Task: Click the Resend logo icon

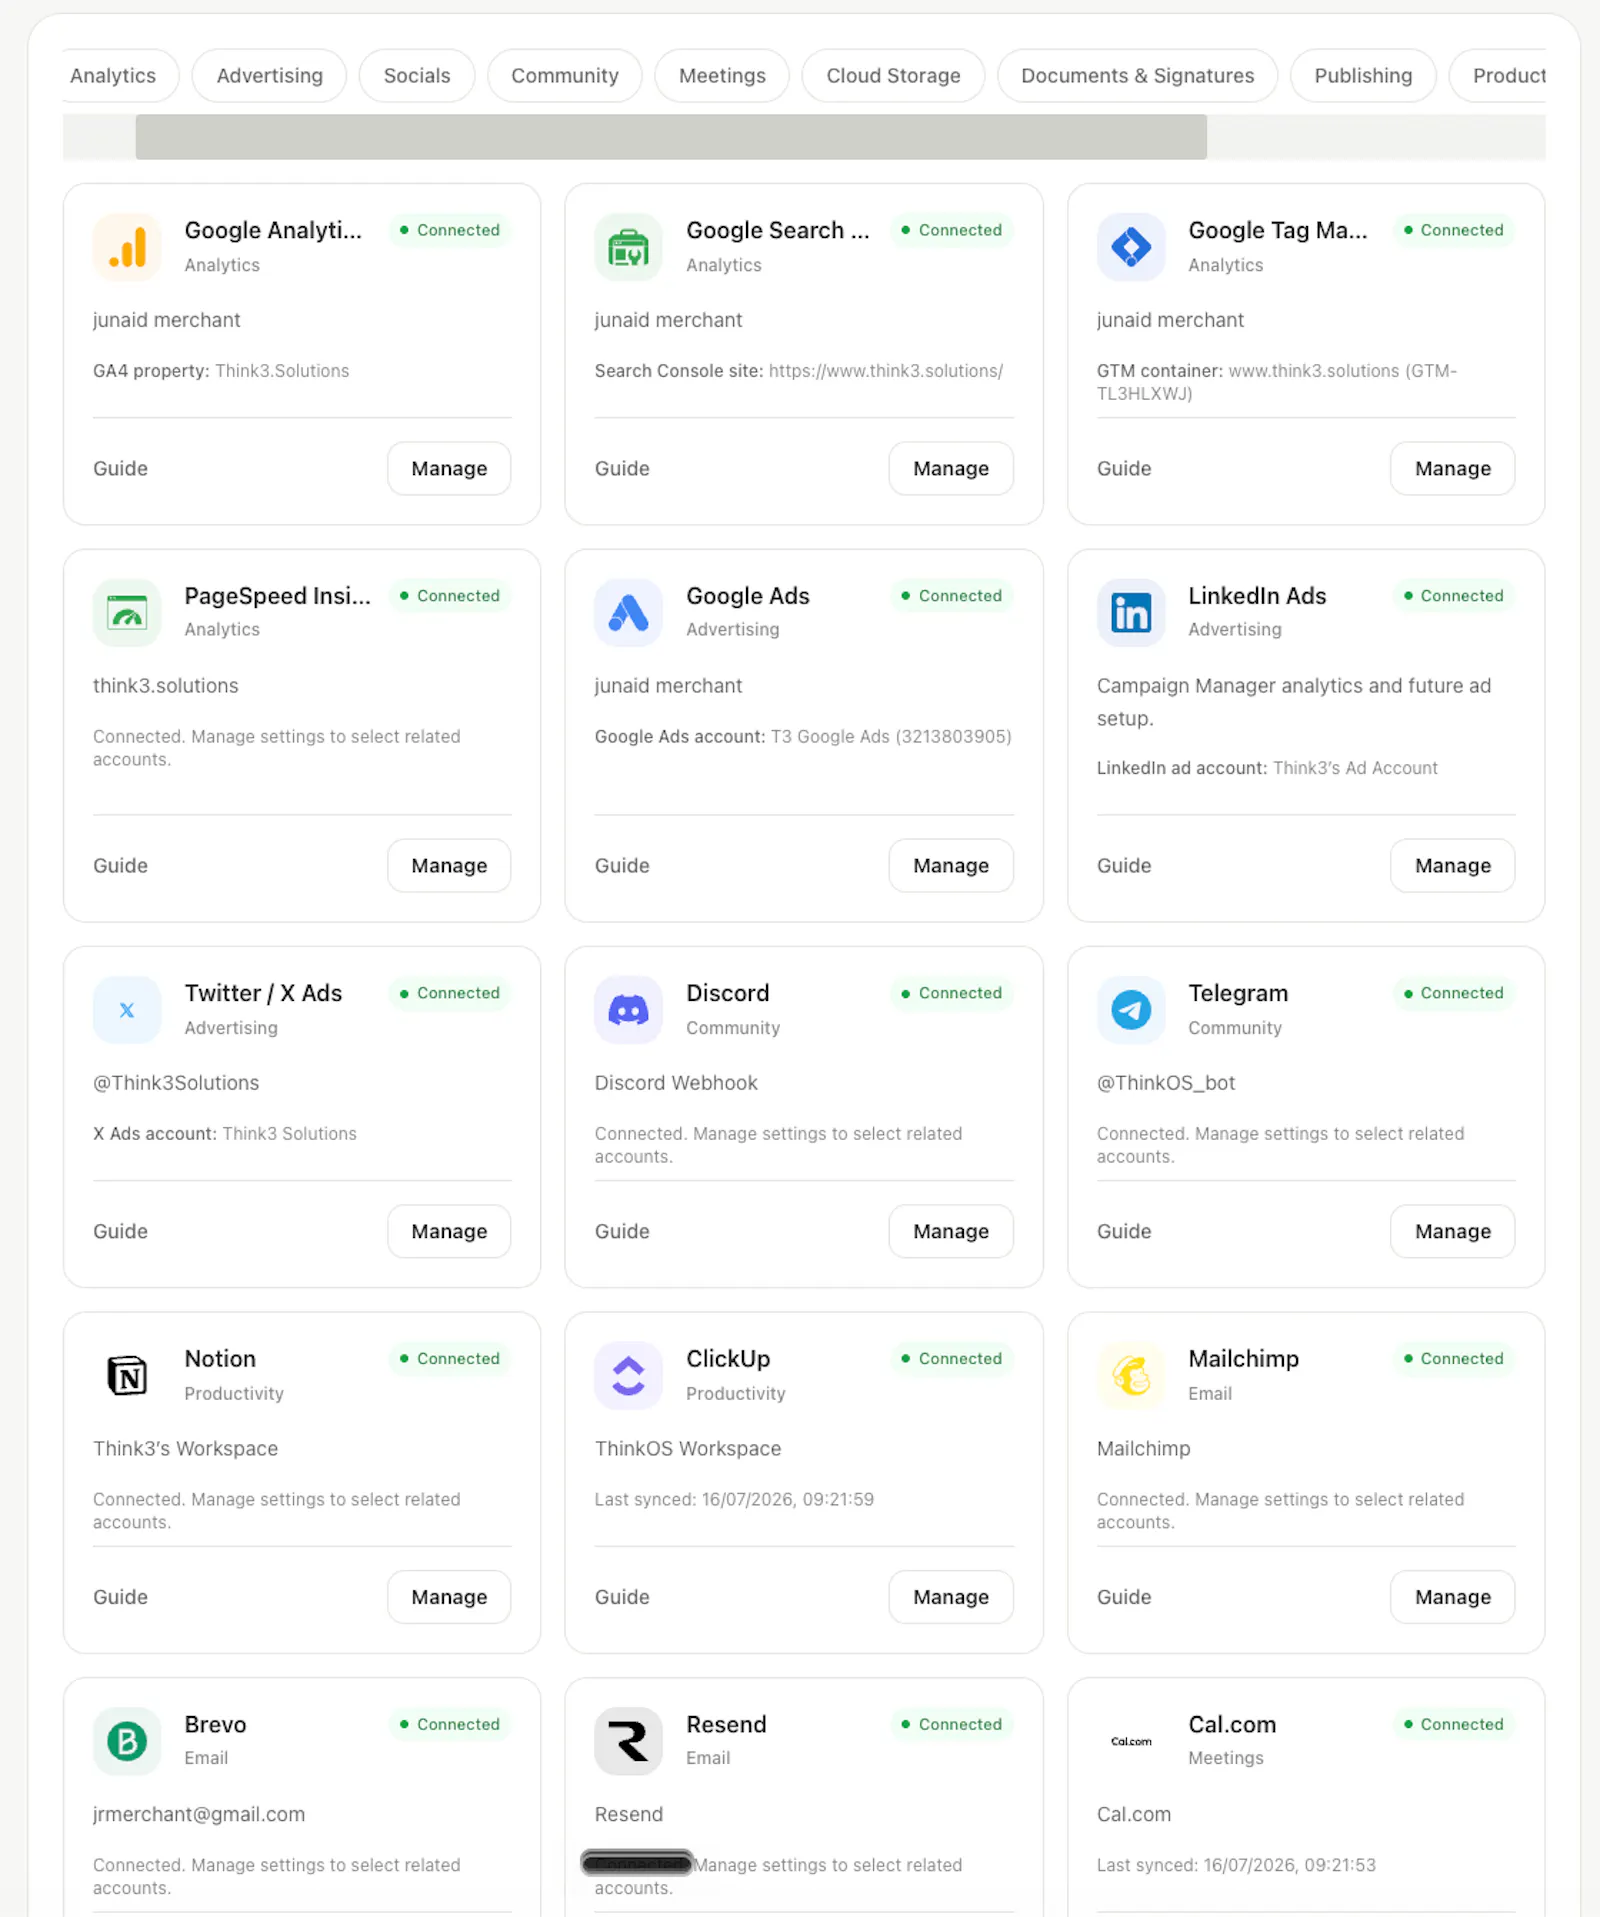Action: 628,1741
